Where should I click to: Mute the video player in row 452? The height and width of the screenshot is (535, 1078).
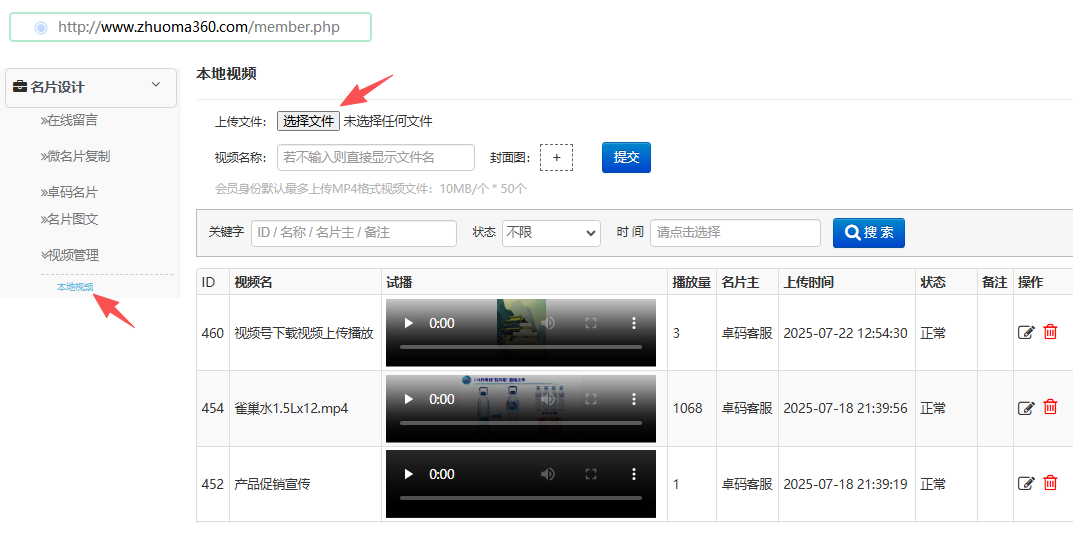click(x=548, y=474)
